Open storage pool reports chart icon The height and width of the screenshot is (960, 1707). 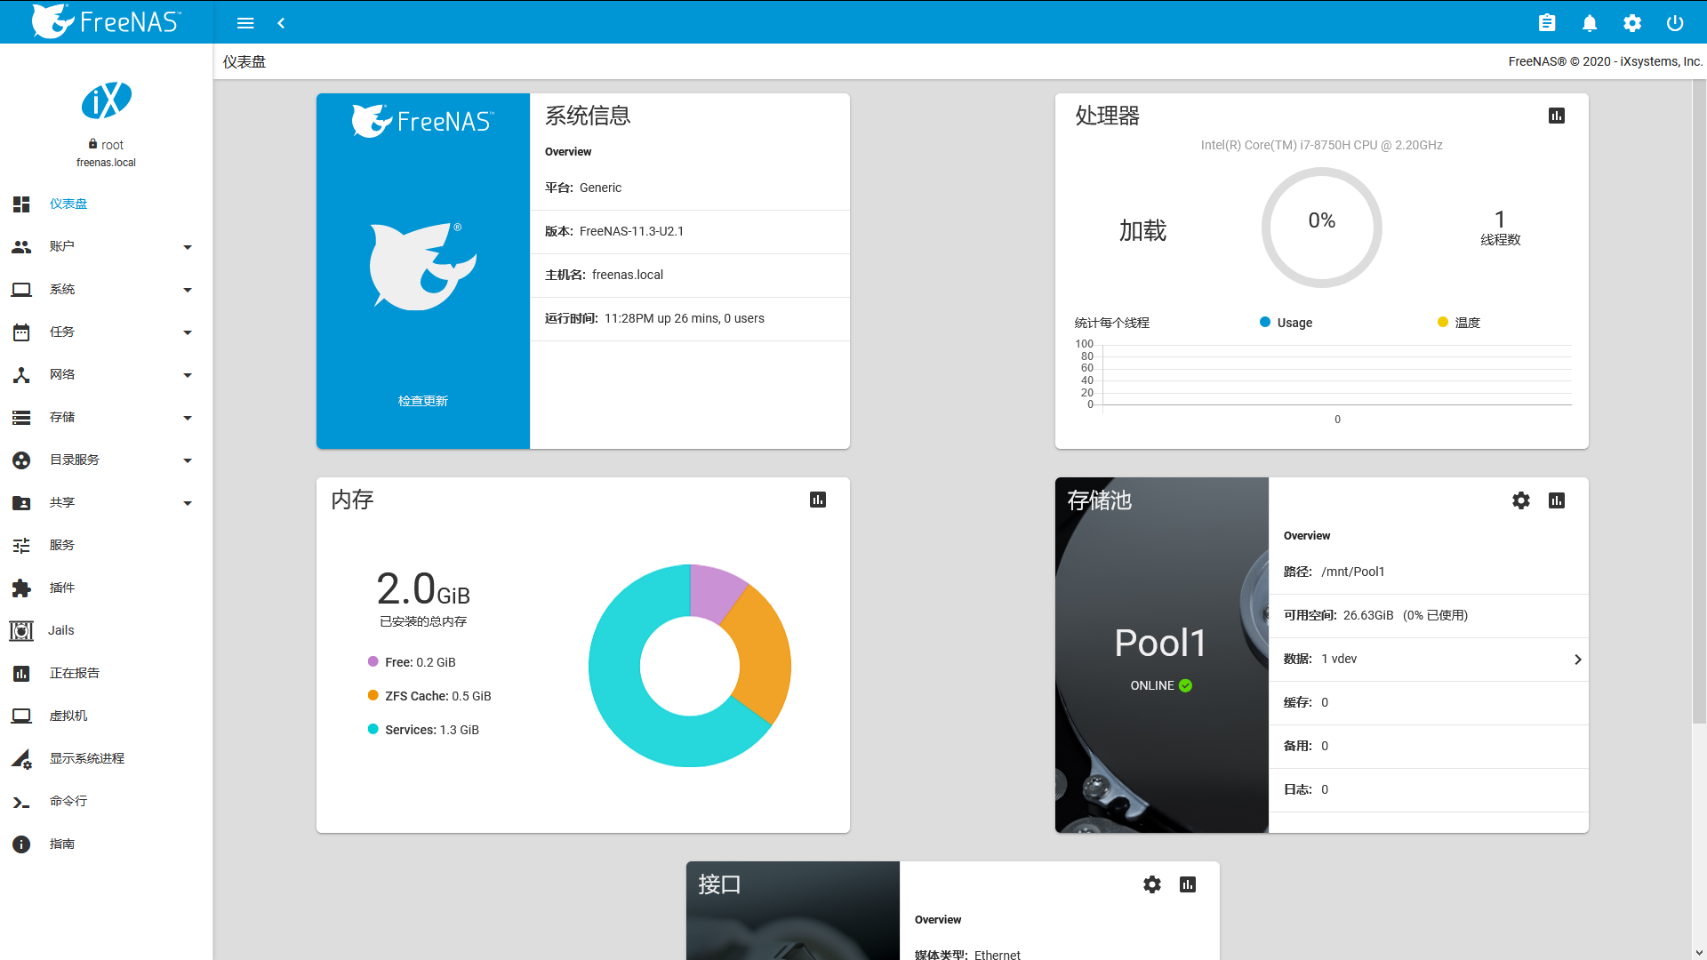click(1557, 500)
